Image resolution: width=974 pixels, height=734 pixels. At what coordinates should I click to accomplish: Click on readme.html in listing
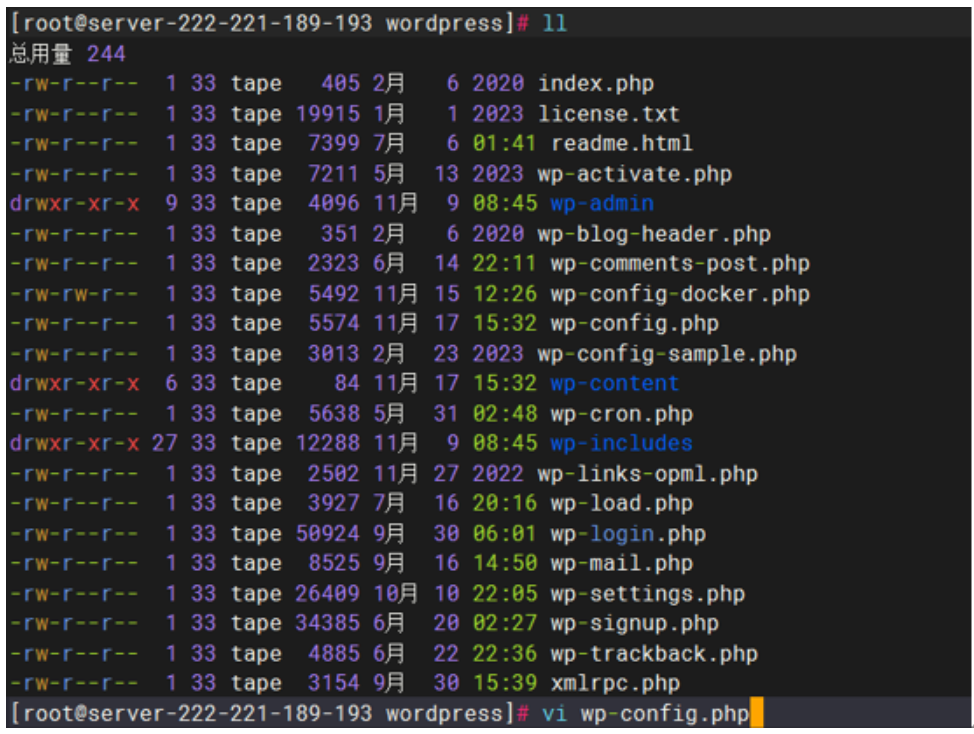point(621,144)
